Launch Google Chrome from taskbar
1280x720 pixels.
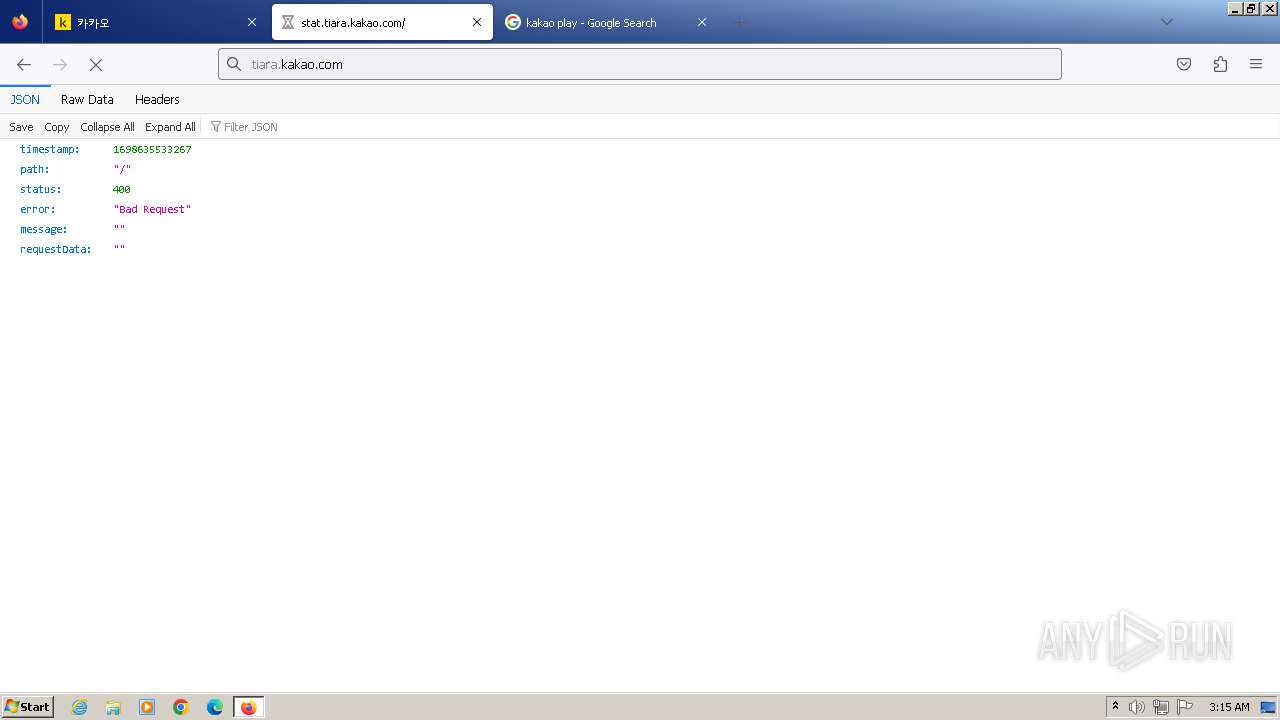pos(181,707)
